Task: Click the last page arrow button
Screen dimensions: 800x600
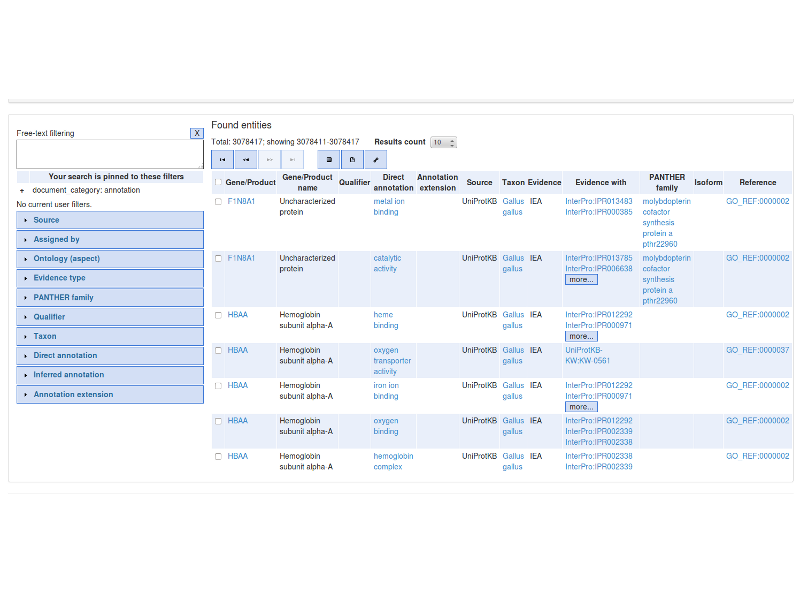Action: (292, 159)
